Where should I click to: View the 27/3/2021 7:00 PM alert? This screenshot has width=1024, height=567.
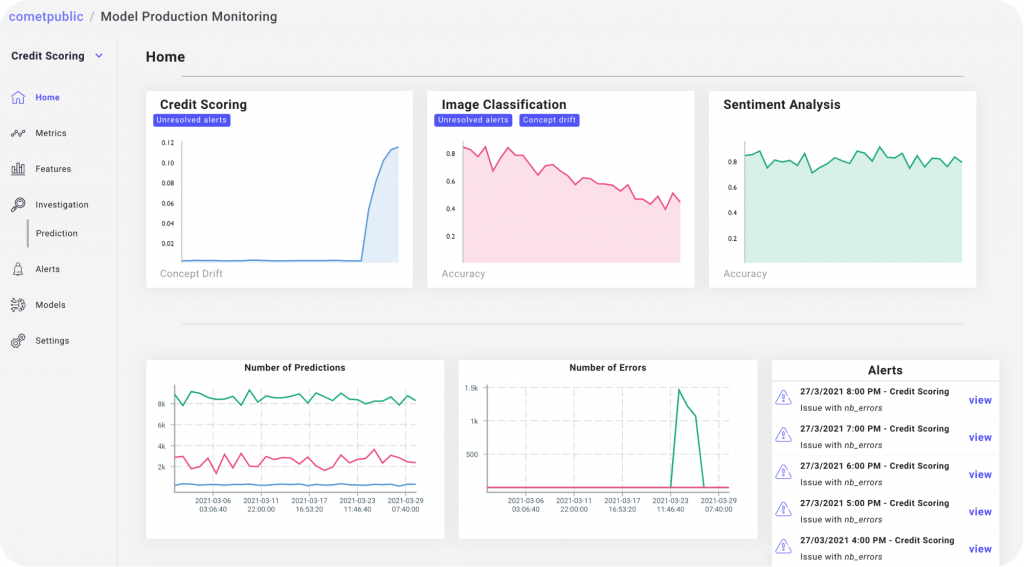click(980, 437)
